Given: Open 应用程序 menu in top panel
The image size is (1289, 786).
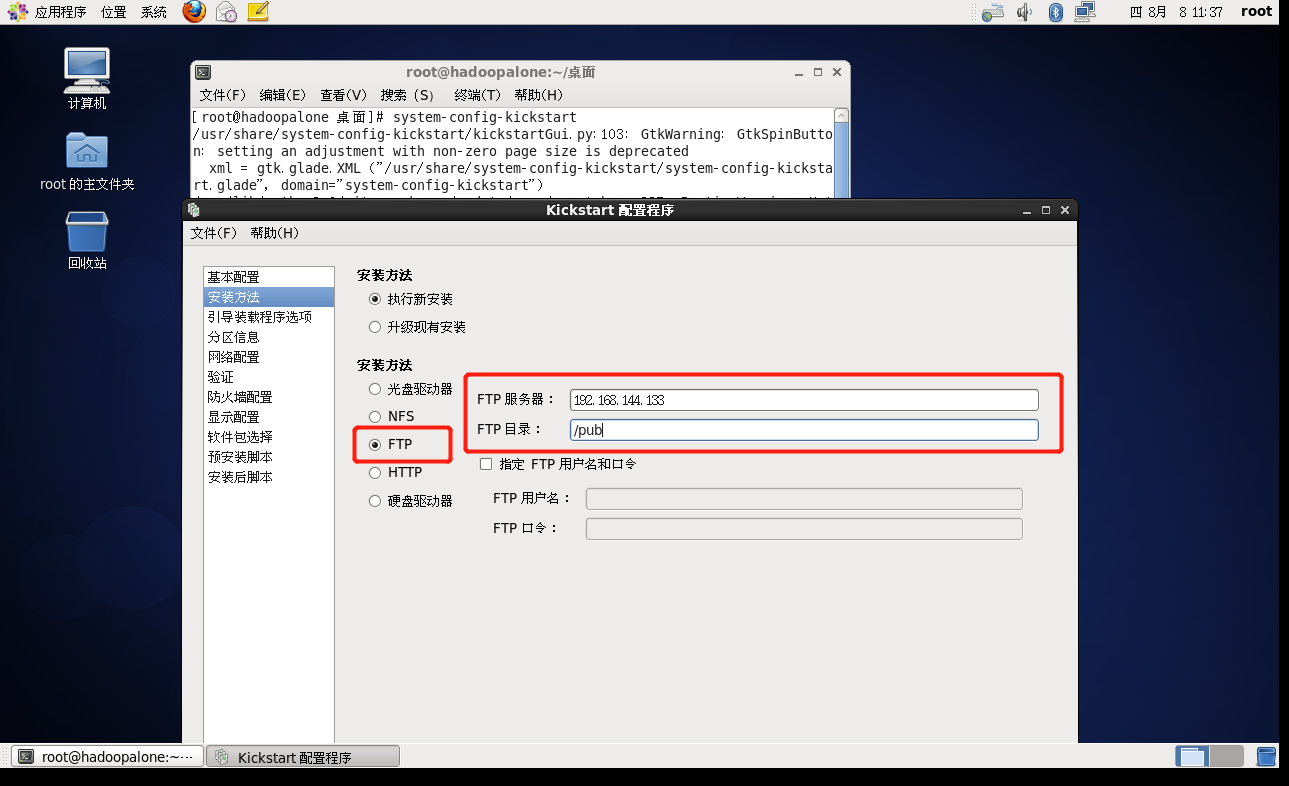Looking at the screenshot, I should (x=60, y=12).
